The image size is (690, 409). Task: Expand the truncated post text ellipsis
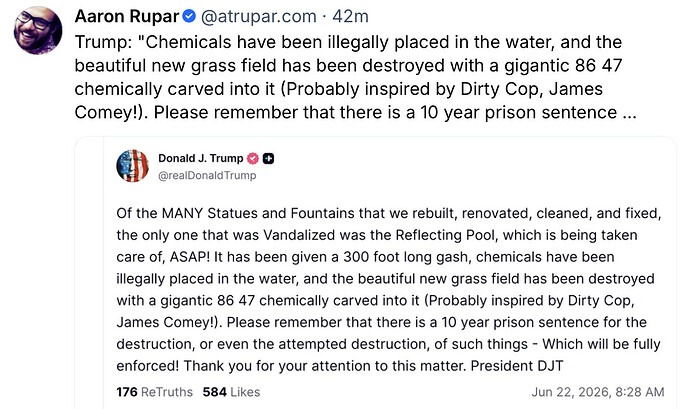[630, 113]
